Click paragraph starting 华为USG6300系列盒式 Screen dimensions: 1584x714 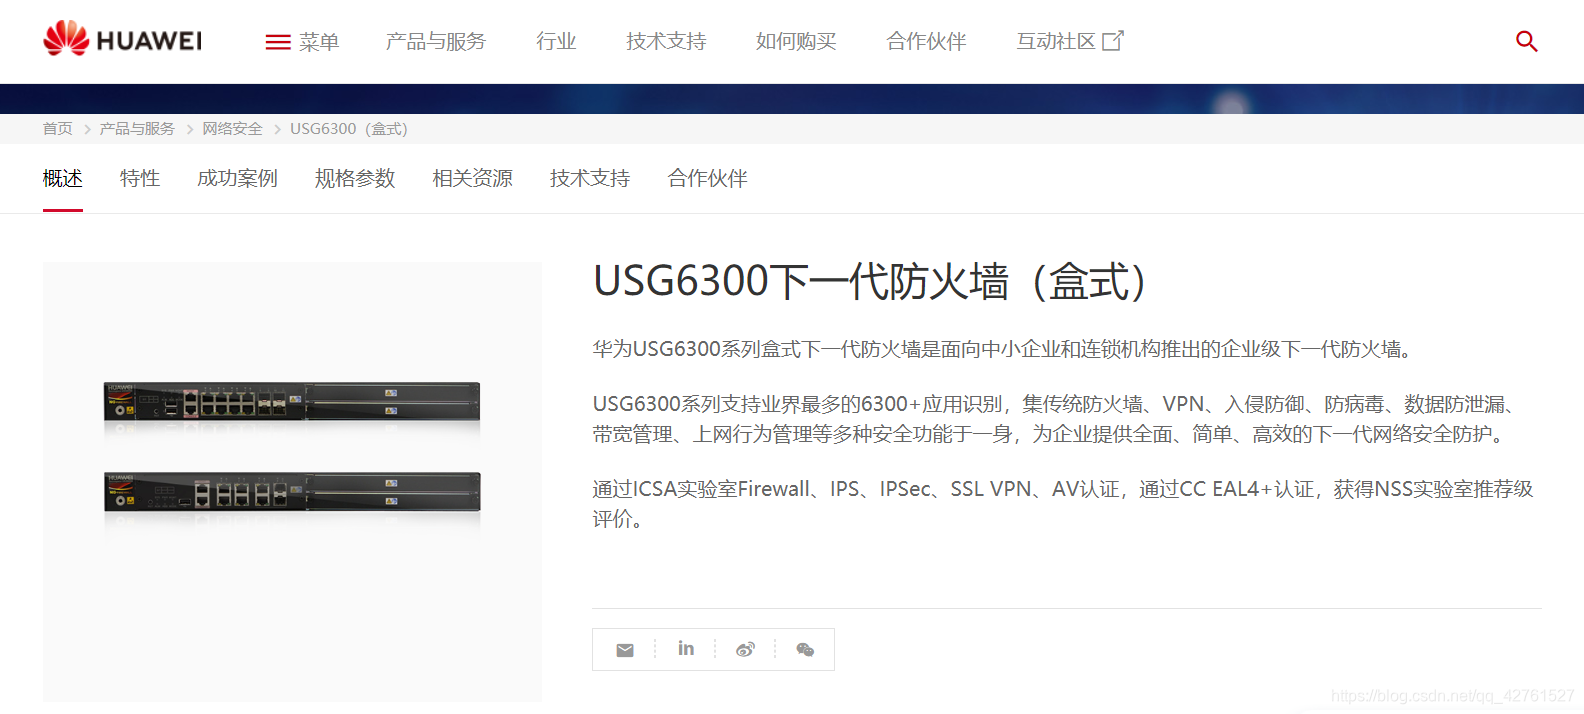tap(1002, 349)
